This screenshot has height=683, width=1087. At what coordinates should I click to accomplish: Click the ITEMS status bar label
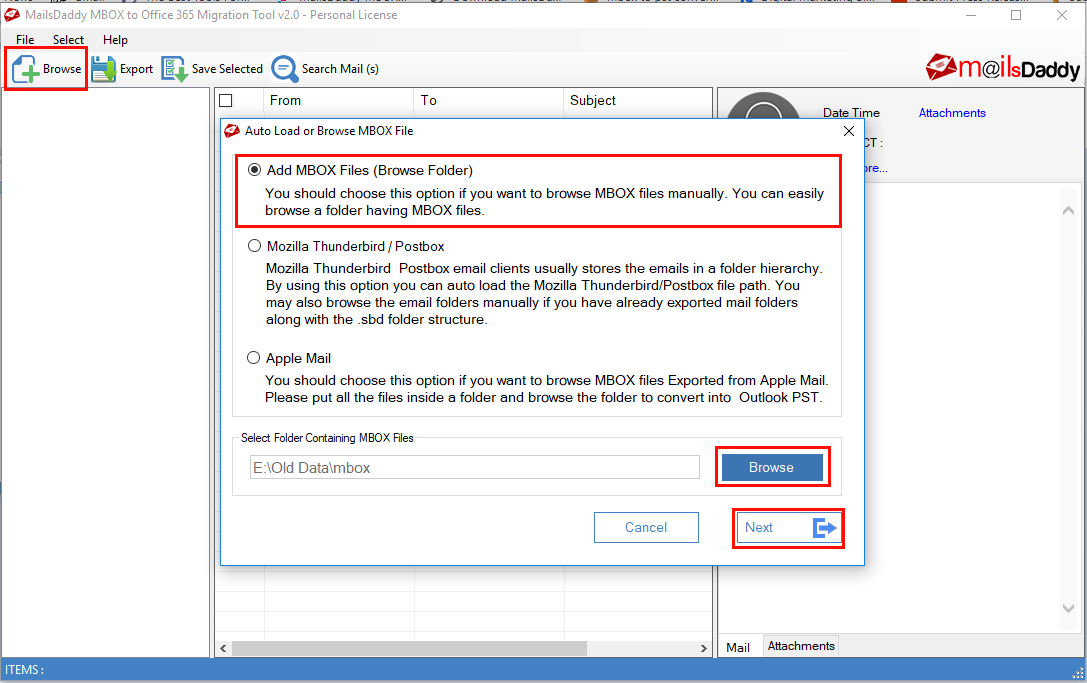(x=24, y=670)
